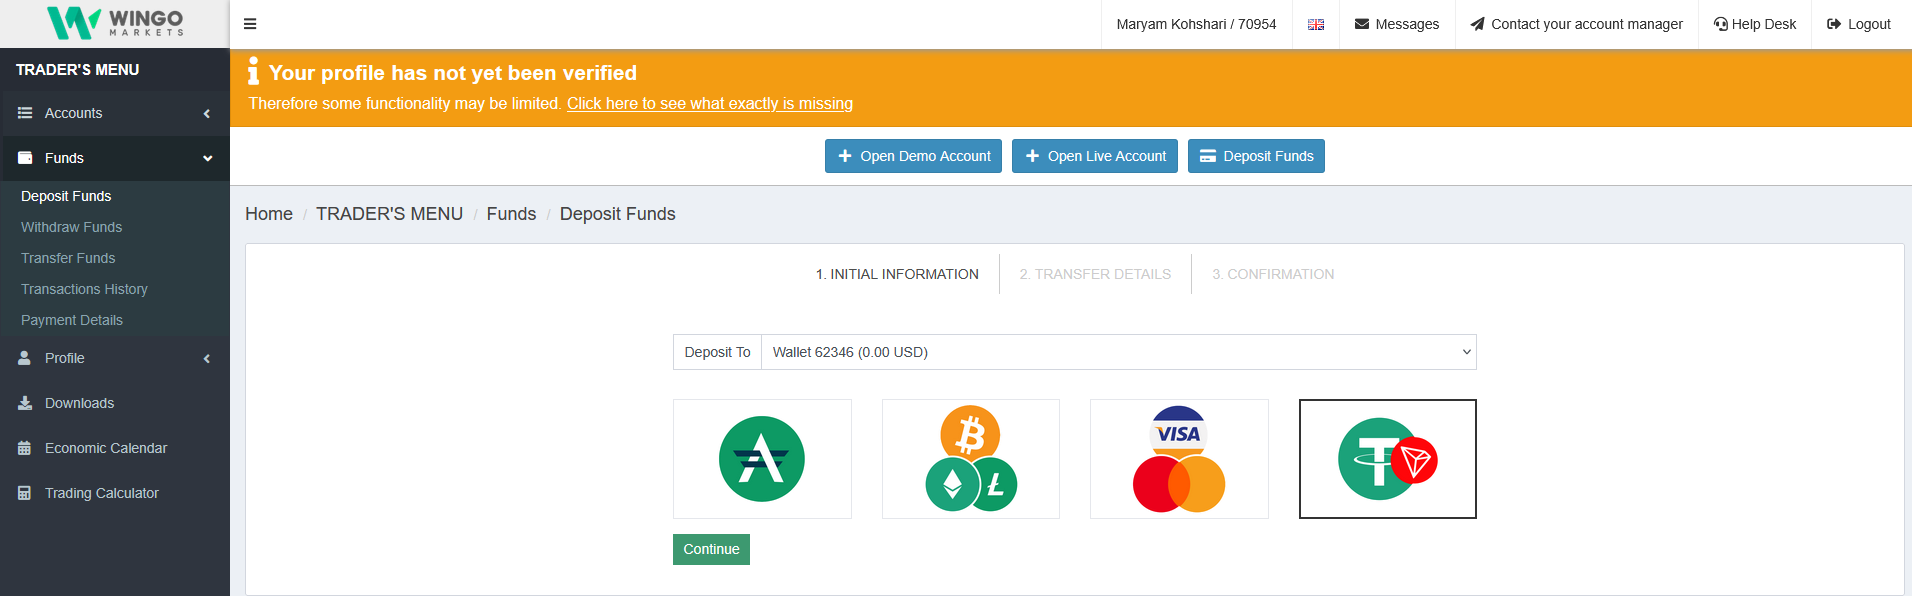This screenshot has width=1912, height=596.
Task: Open Payment Details in sidebar
Action: pos(72,320)
